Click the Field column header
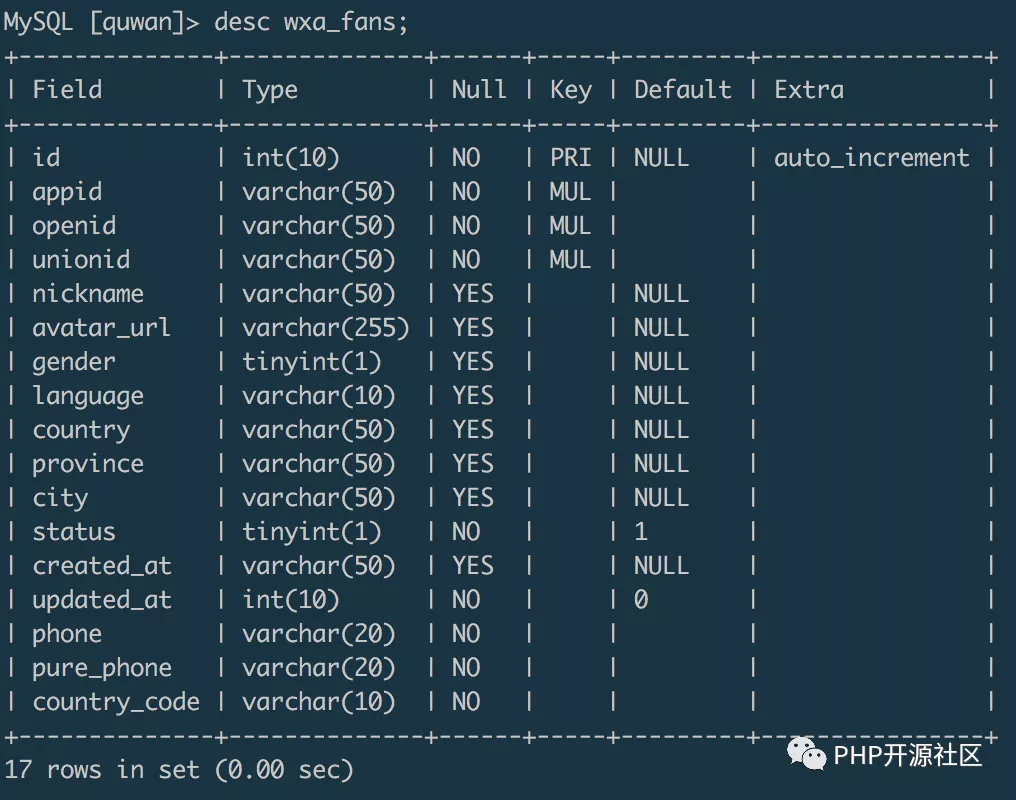Image resolution: width=1016 pixels, height=800 pixels. click(x=67, y=90)
